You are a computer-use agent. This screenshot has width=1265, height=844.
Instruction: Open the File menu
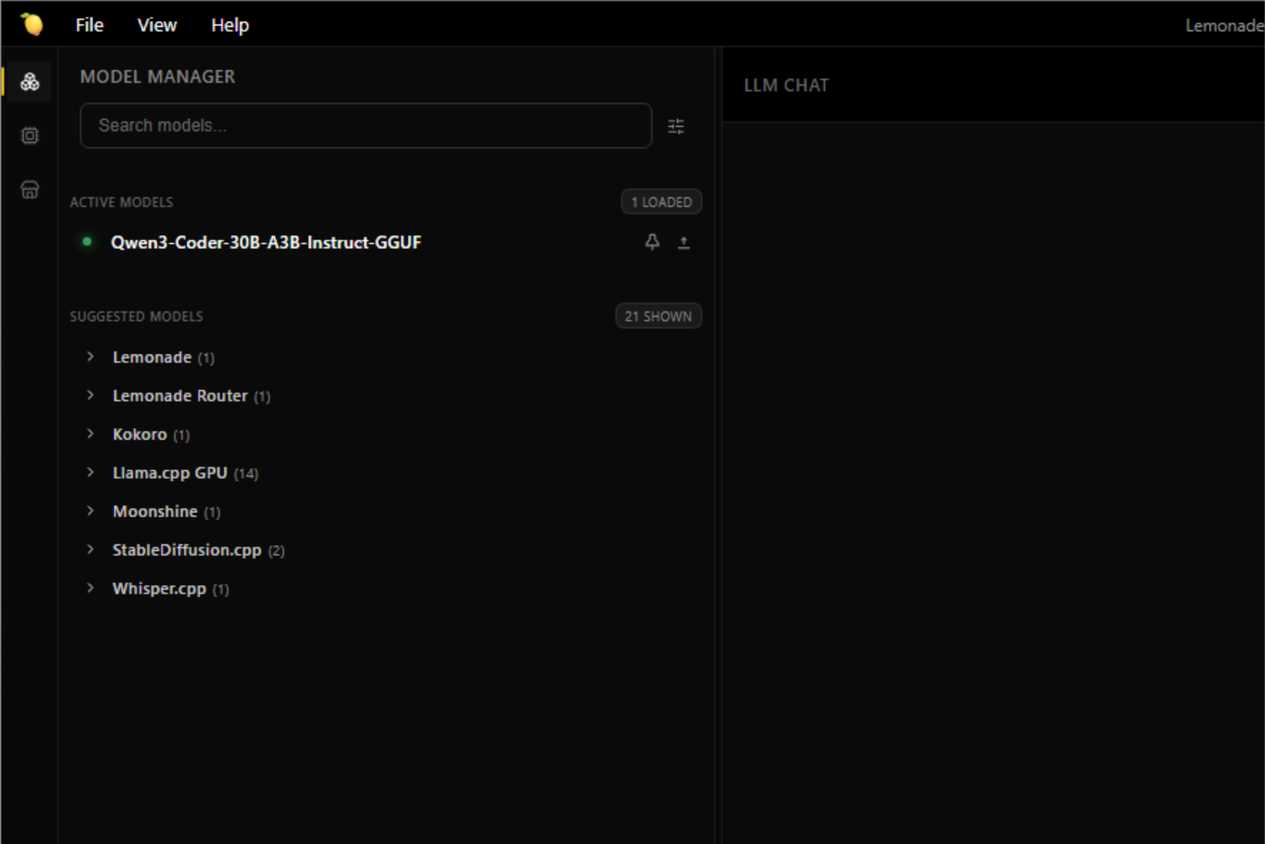[89, 25]
